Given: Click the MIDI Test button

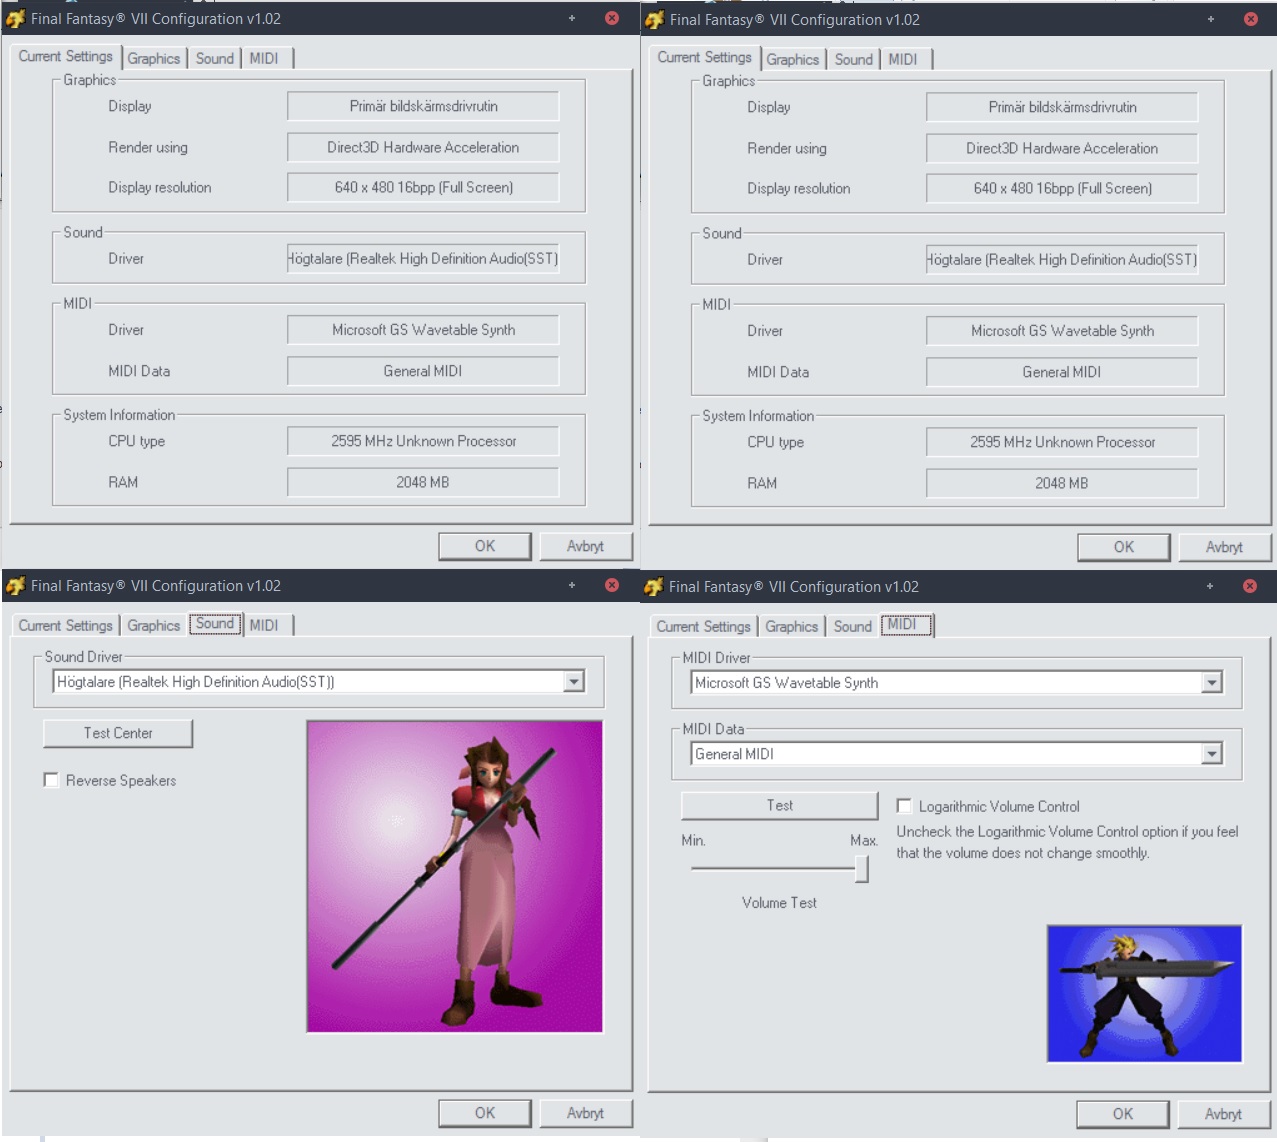Looking at the screenshot, I should 780,806.
